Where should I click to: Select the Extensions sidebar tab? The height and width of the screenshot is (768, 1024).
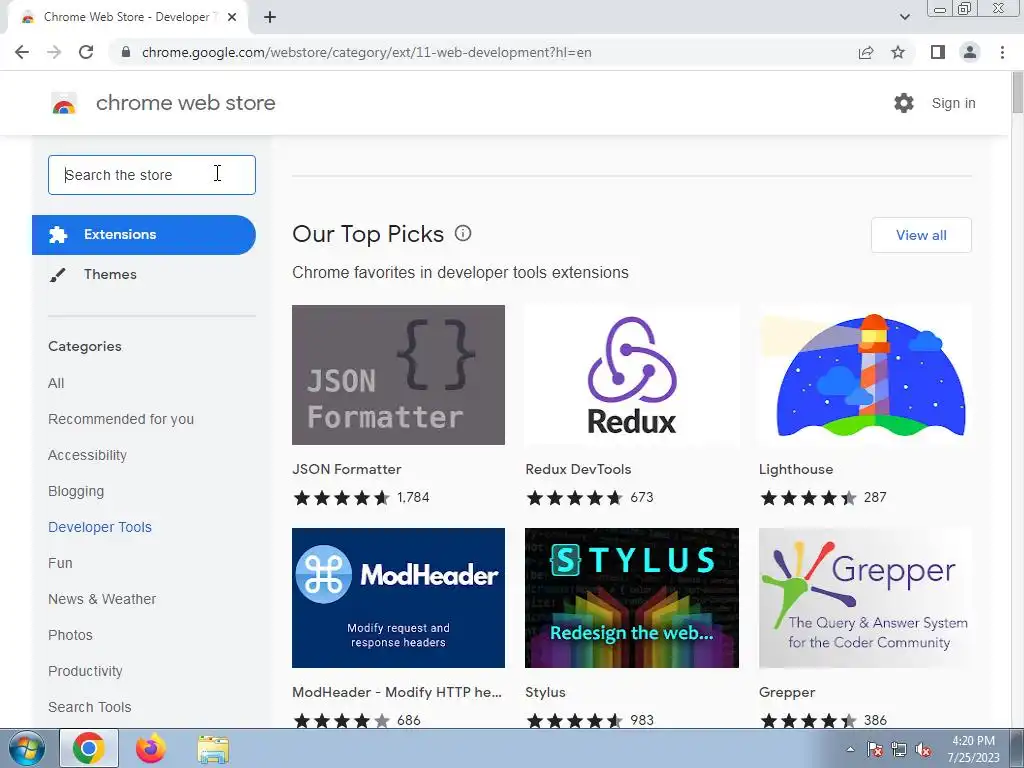click(x=144, y=234)
